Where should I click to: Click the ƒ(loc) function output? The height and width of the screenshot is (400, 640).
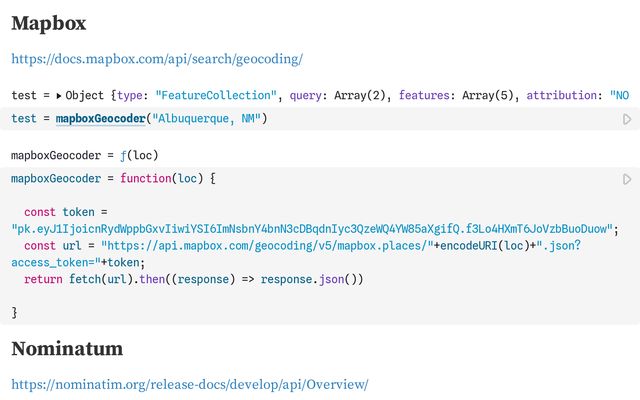click(138, 155)
